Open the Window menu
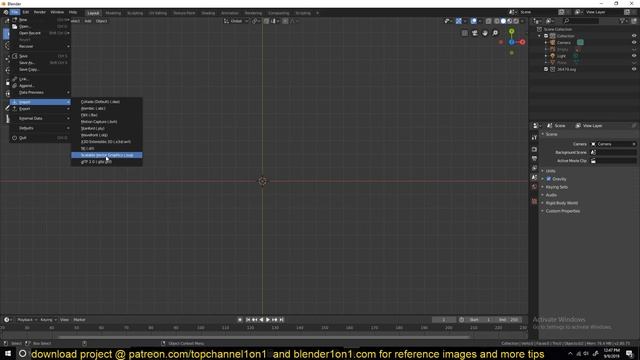The height and width of the screenshot is (360, 640). point(57,12)
